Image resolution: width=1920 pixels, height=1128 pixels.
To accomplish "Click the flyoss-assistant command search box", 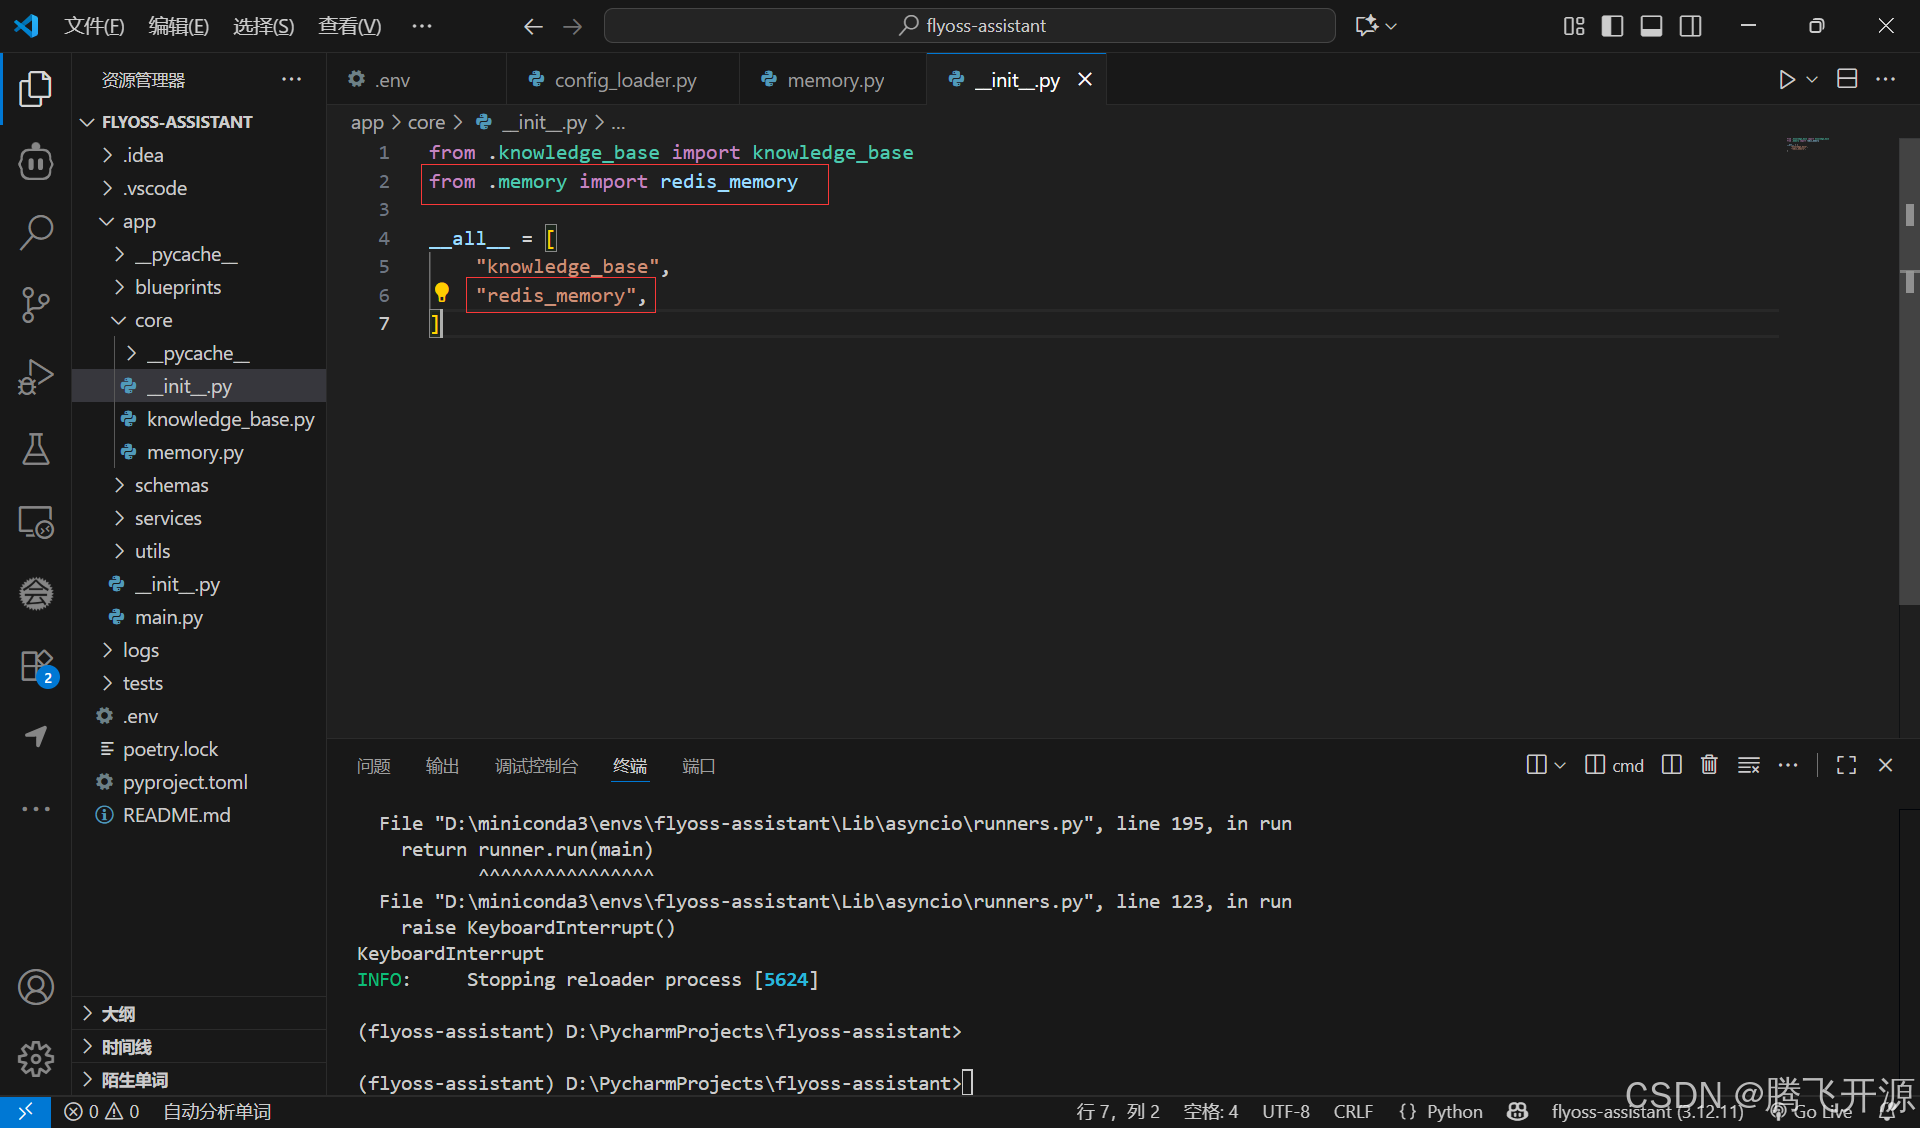I will pos(969,26).
